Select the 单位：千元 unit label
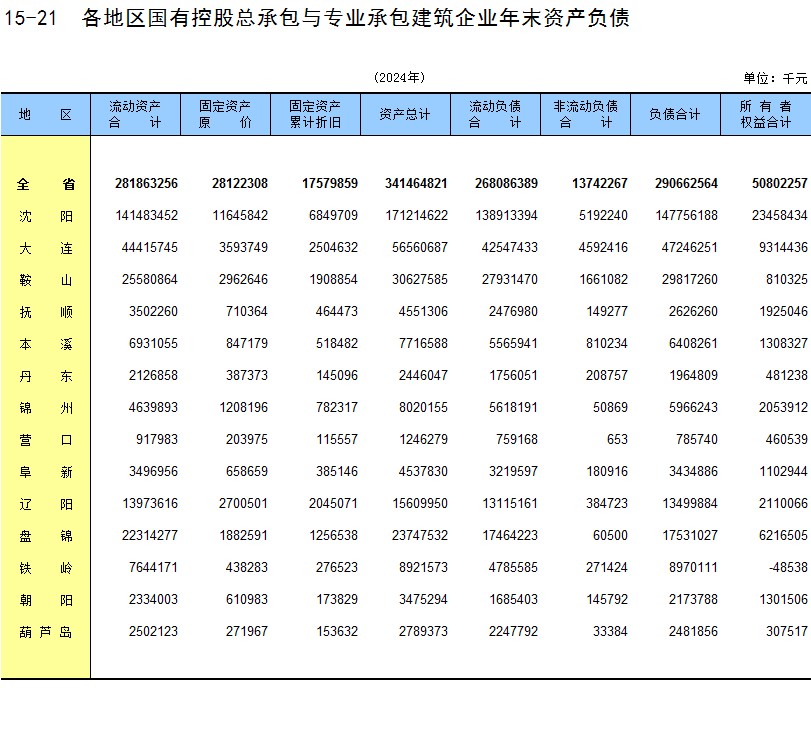The width and height of the screenshot is (811, 744). (775, 78)
